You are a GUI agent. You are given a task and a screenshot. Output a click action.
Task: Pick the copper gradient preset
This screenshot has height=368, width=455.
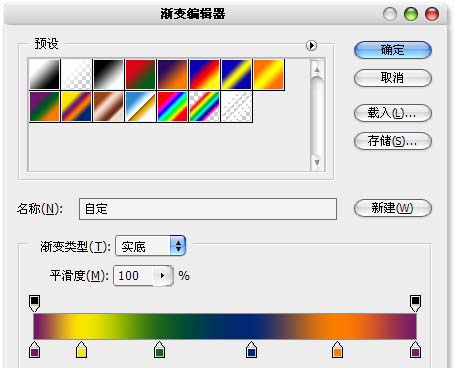coord(108,107)
